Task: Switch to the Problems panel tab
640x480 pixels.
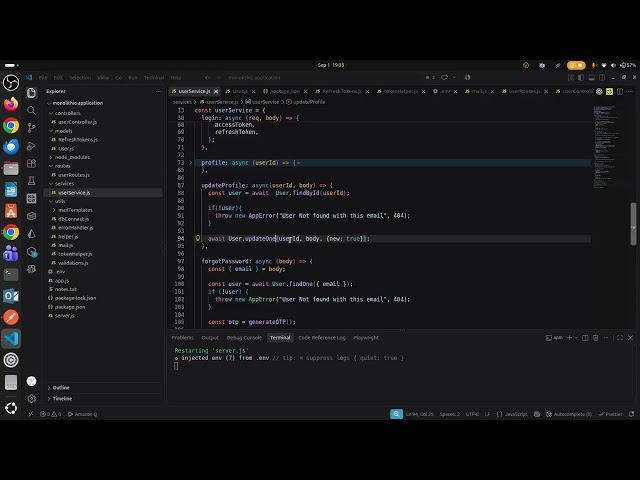Action: coord(182,338)
